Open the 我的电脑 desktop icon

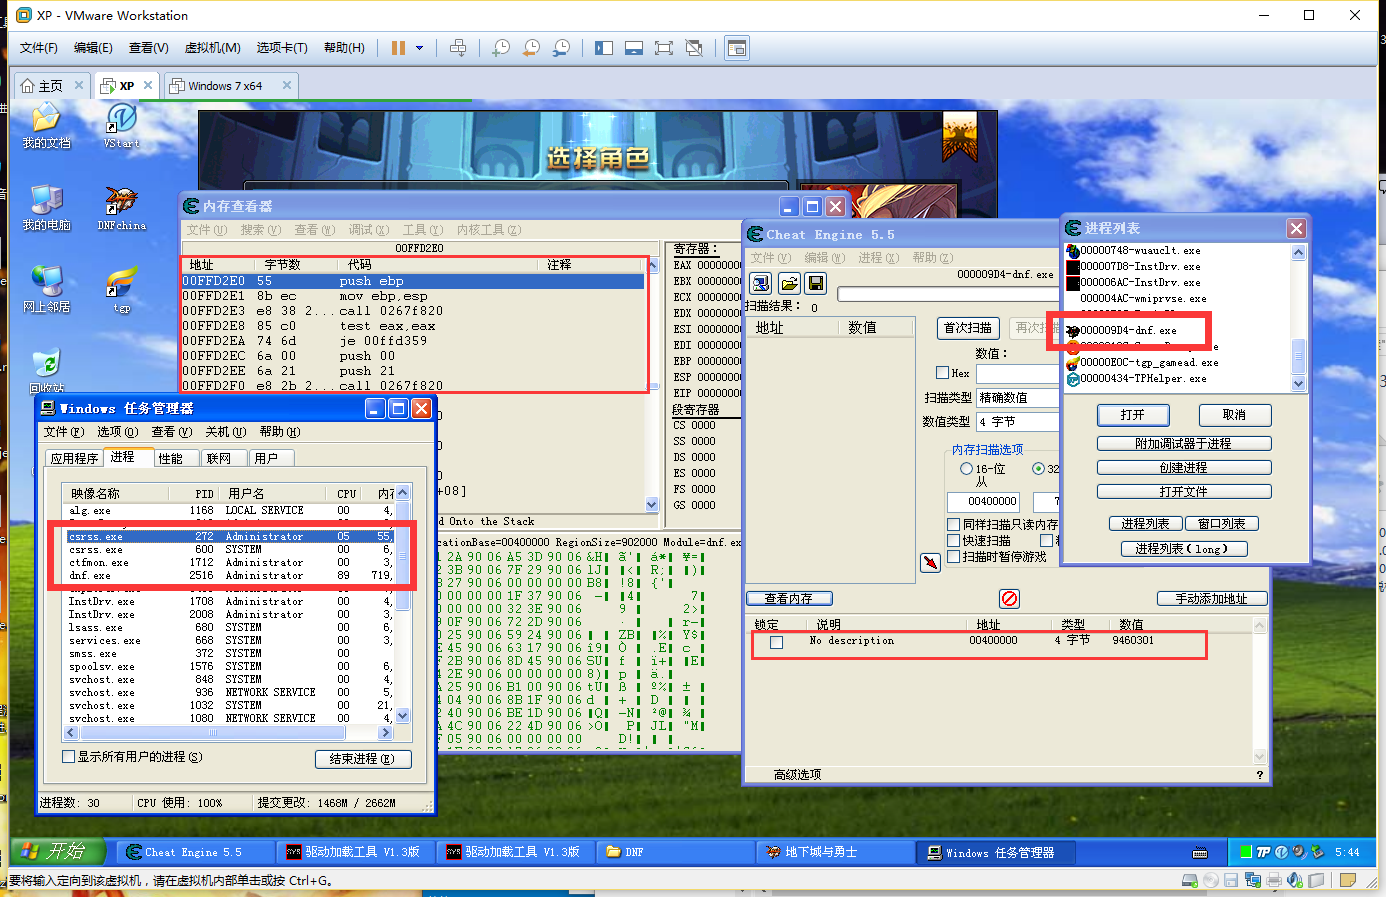click(x=46, y=208)
